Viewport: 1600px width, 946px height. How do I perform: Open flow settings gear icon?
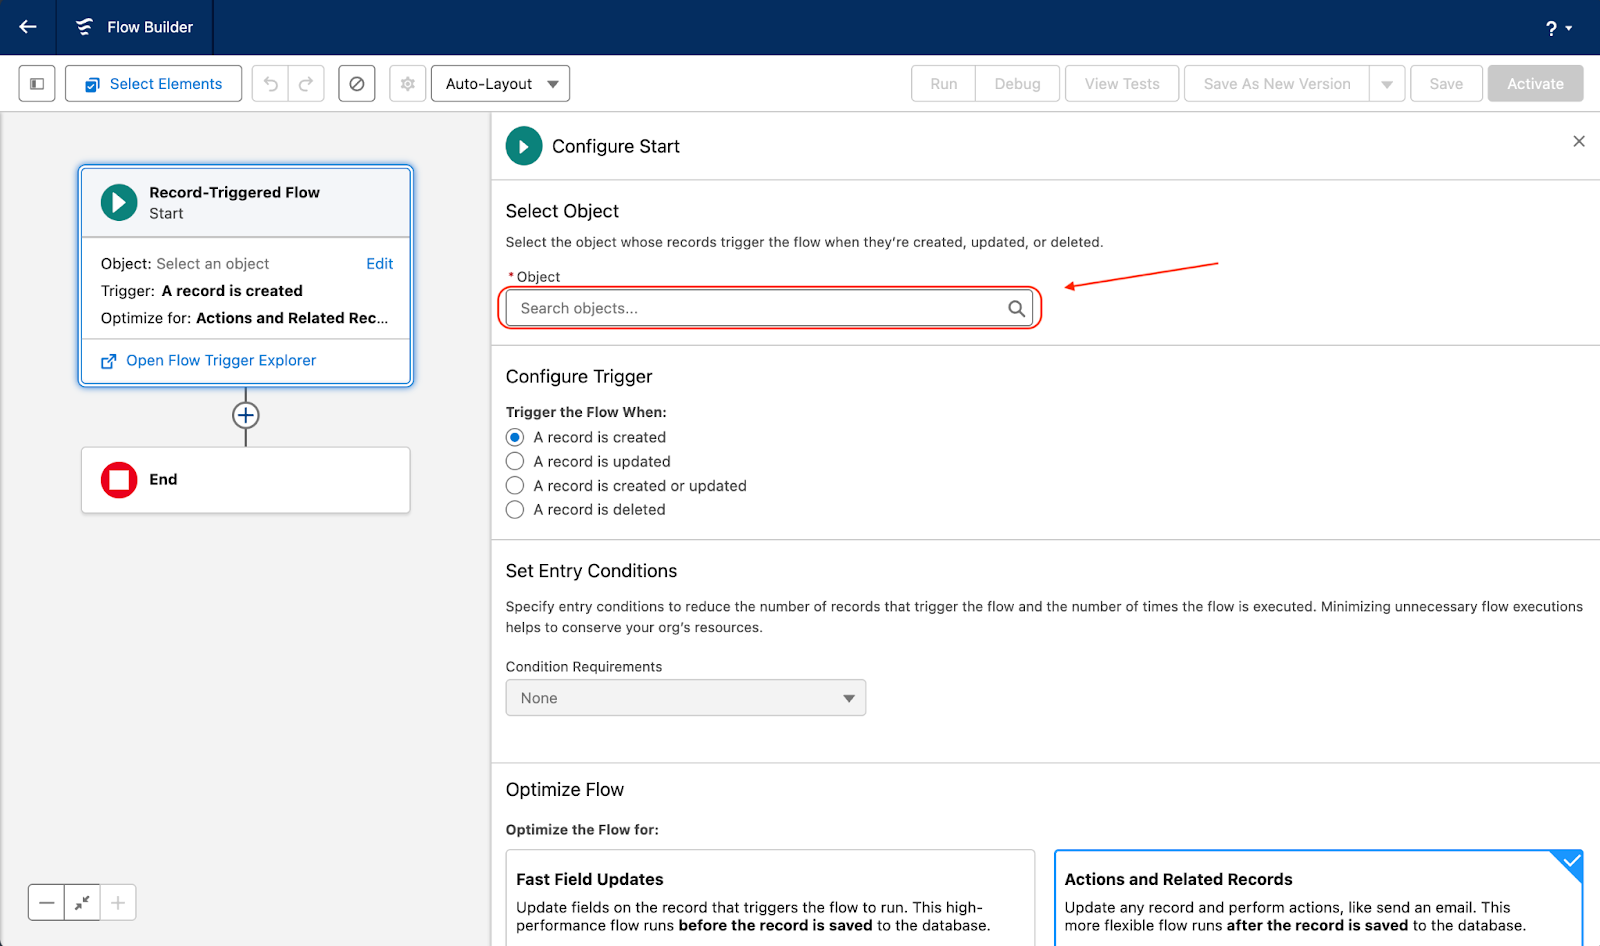click(x=407, y=84)
